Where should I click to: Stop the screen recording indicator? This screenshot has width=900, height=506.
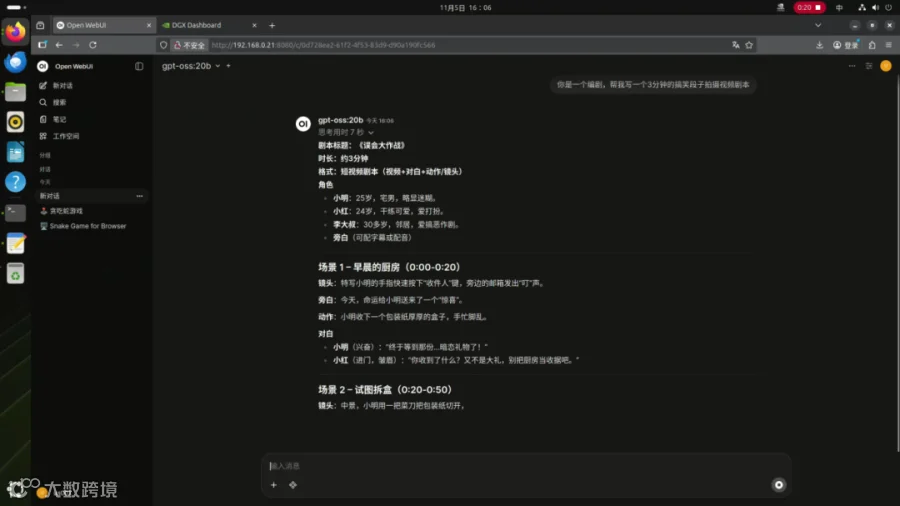(x=809, y=7)
